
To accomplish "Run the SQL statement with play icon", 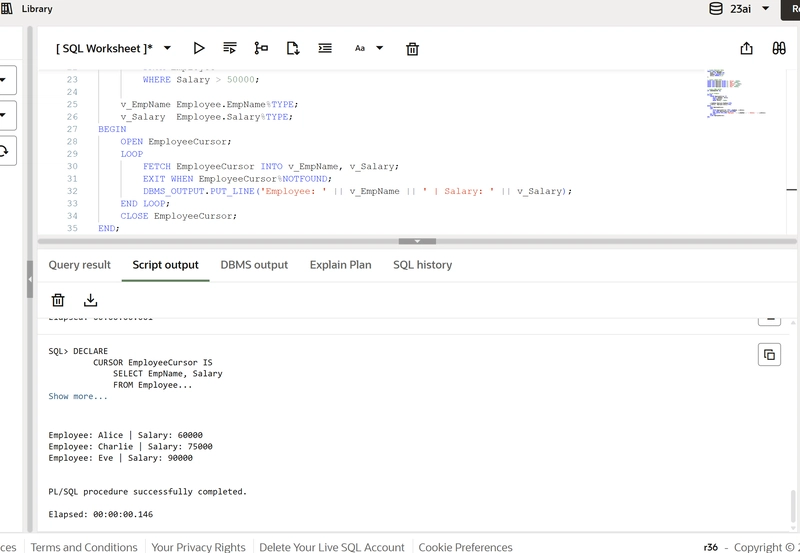I will 199,48.
